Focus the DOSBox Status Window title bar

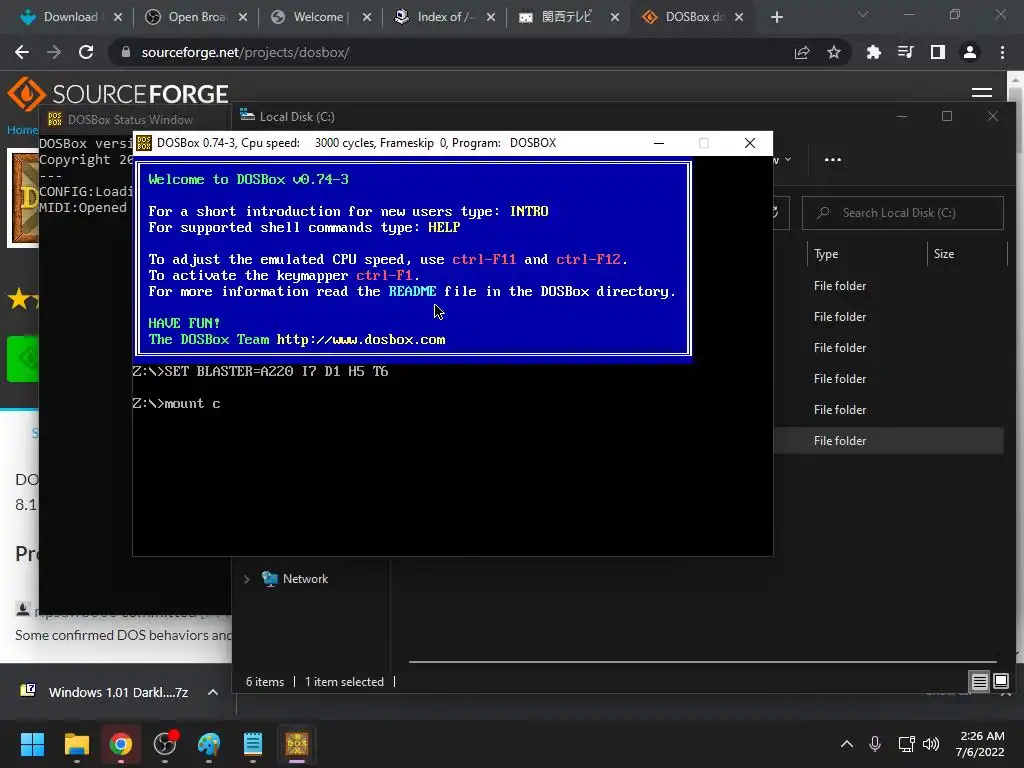[x=136, y=120]
